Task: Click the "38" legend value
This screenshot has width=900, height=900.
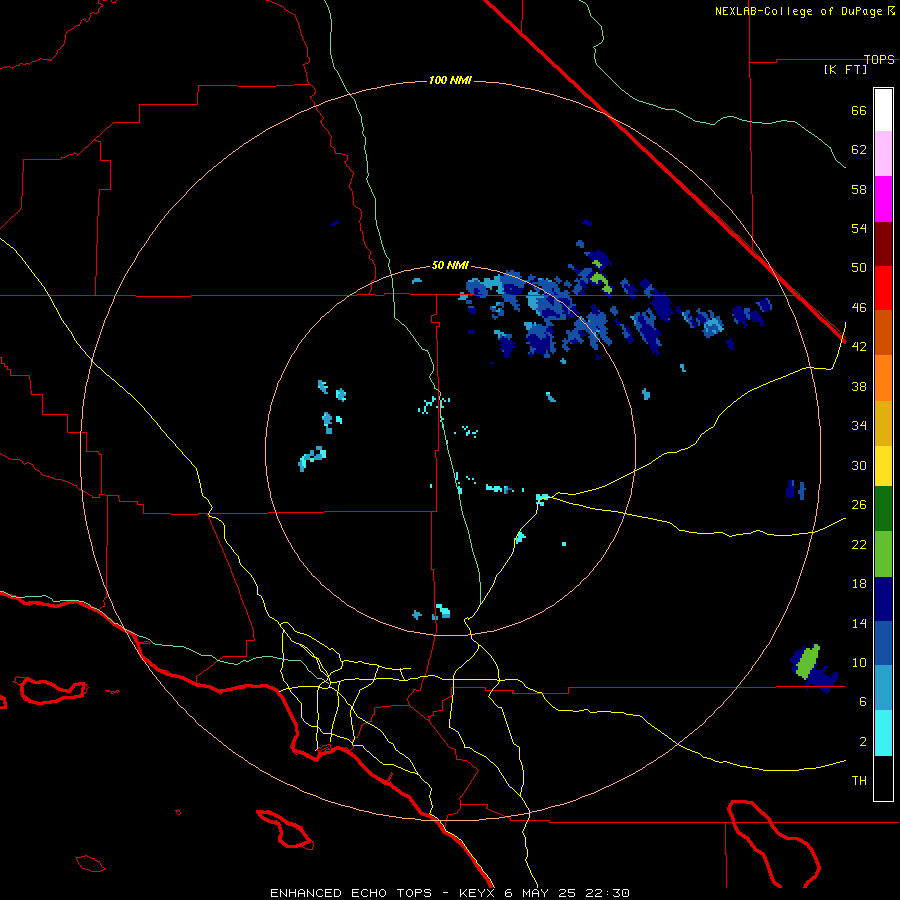Action: pyautogui.click(x=859, y=386)
